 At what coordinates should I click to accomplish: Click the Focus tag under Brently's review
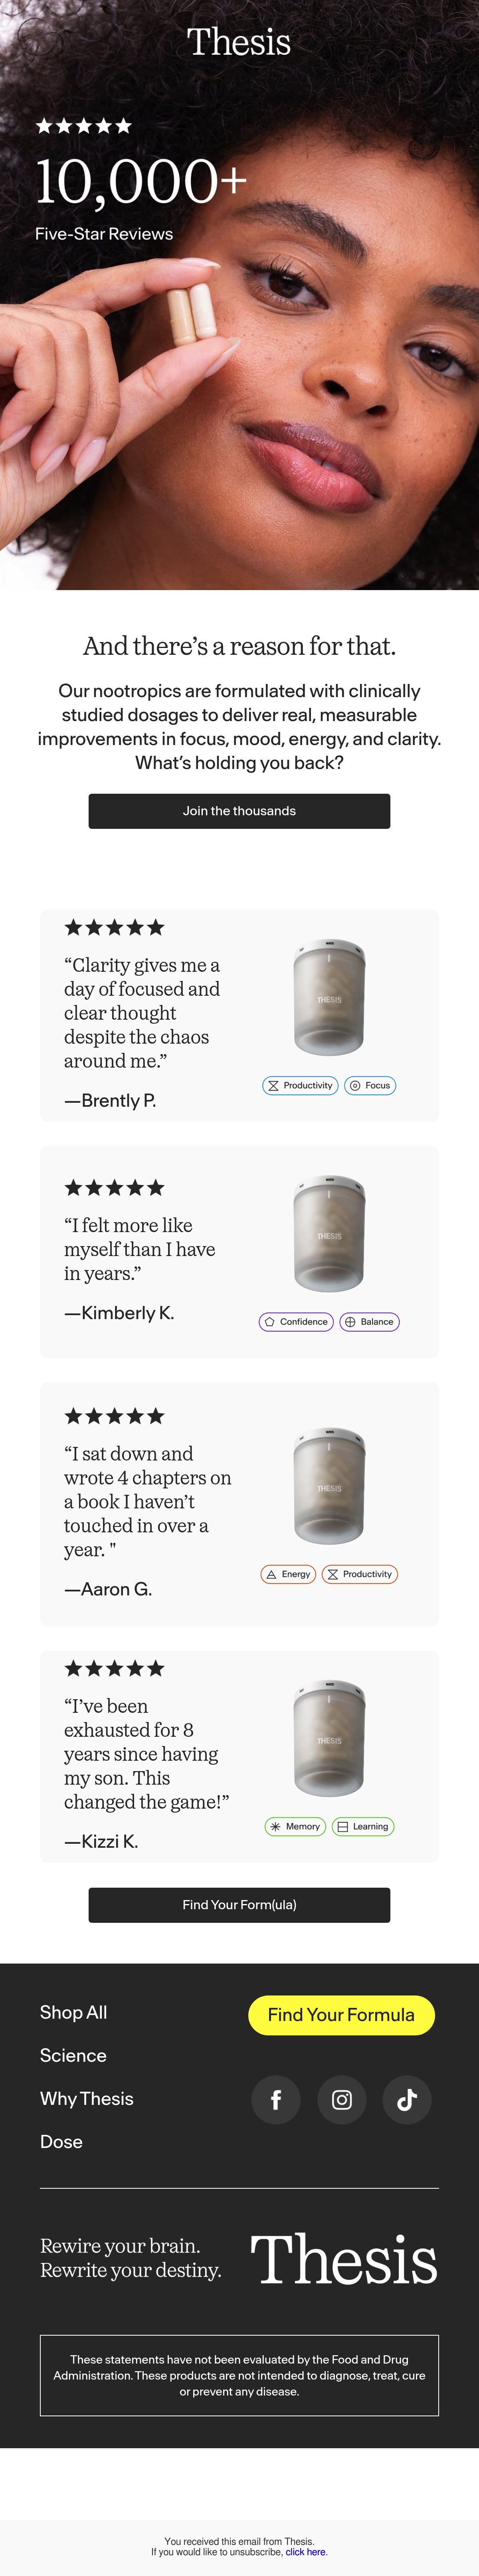pos(370,1085)
